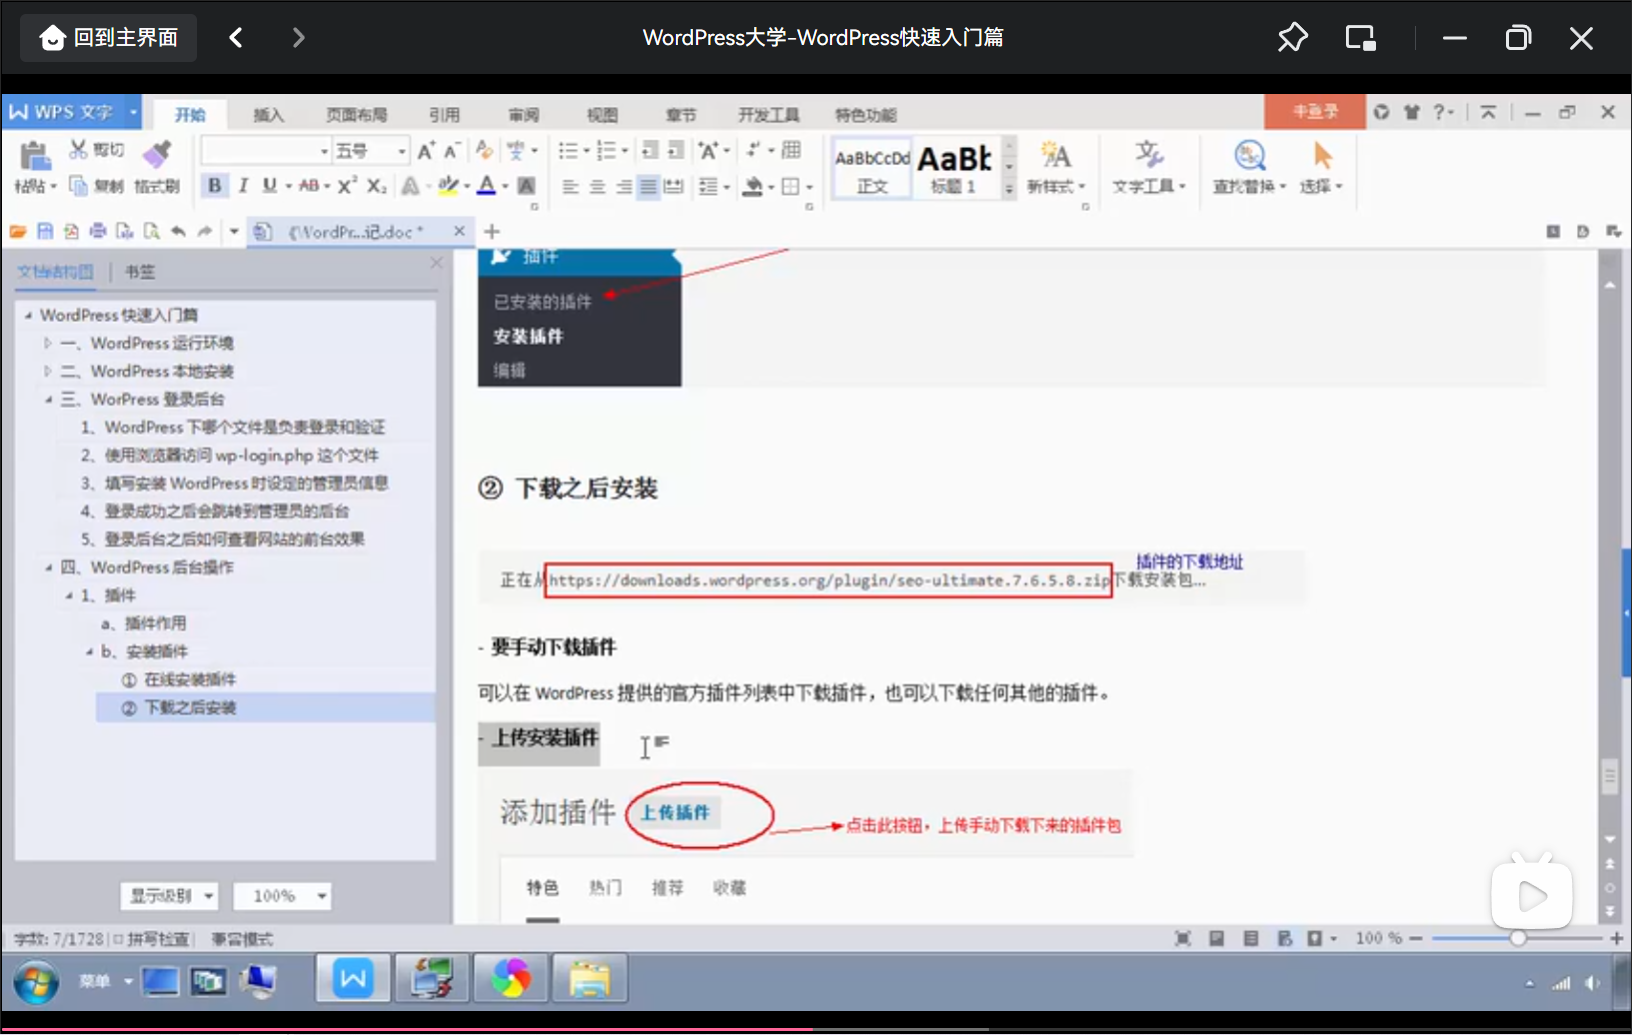
Task: Click the decrease indent icon
Action: [650, 151]
